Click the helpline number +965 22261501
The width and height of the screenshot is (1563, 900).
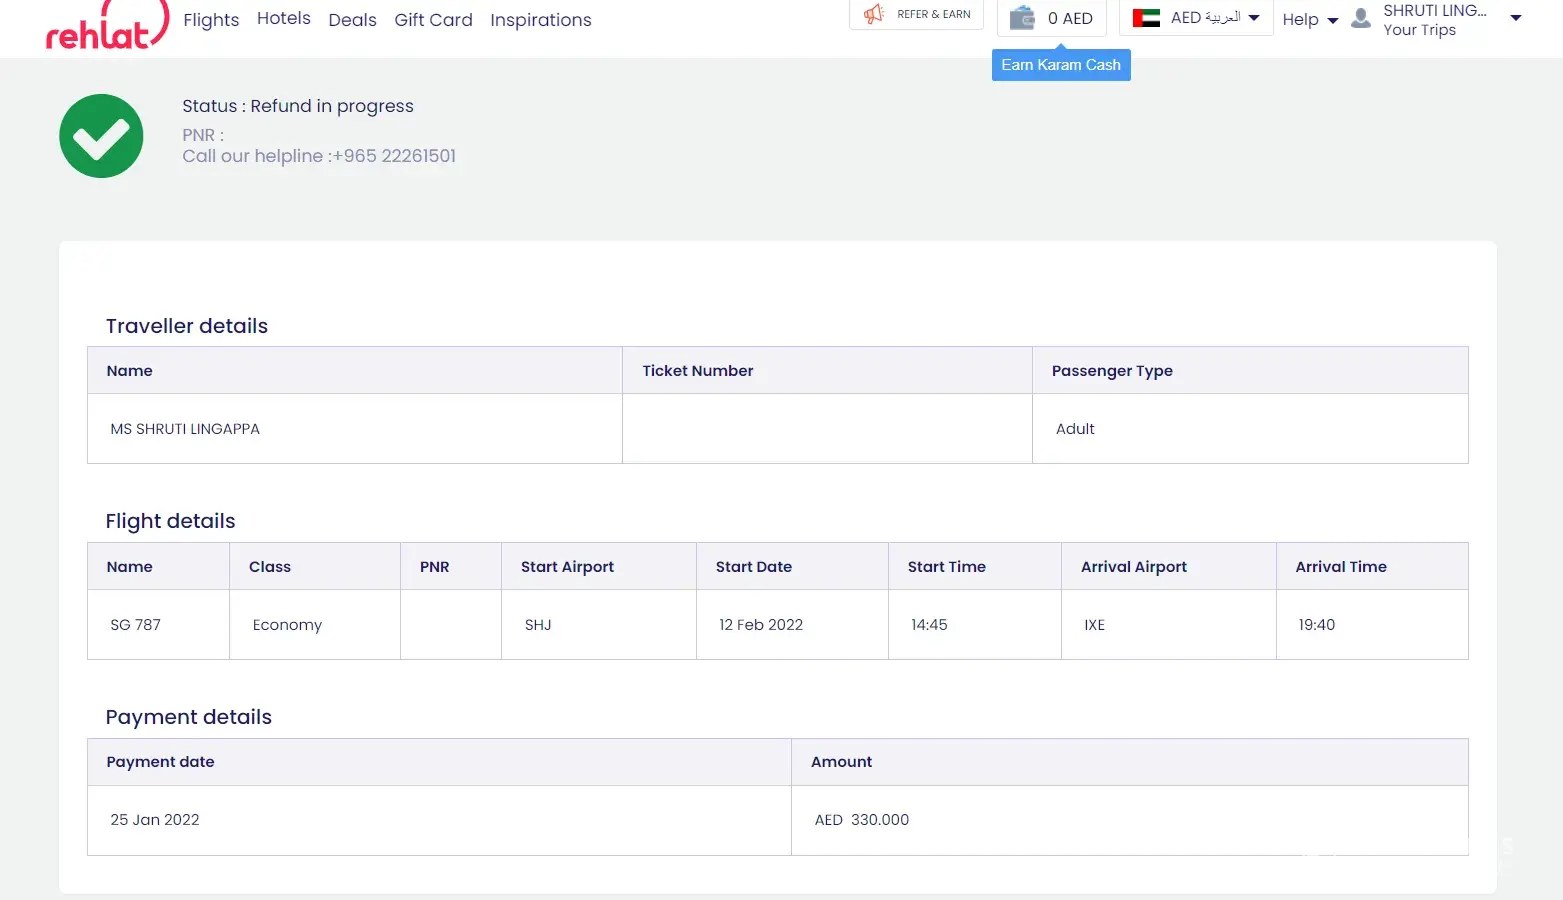[x=394, y=156]
